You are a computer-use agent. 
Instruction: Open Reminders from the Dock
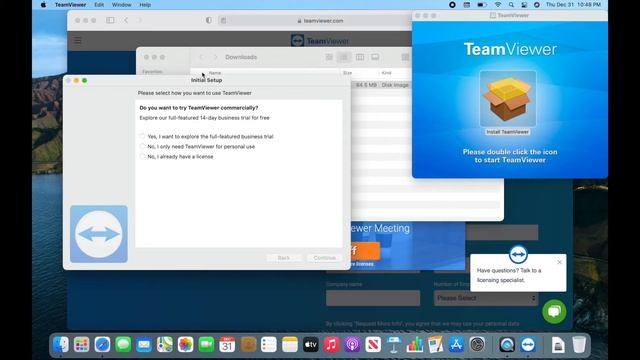tap(269, 345)
